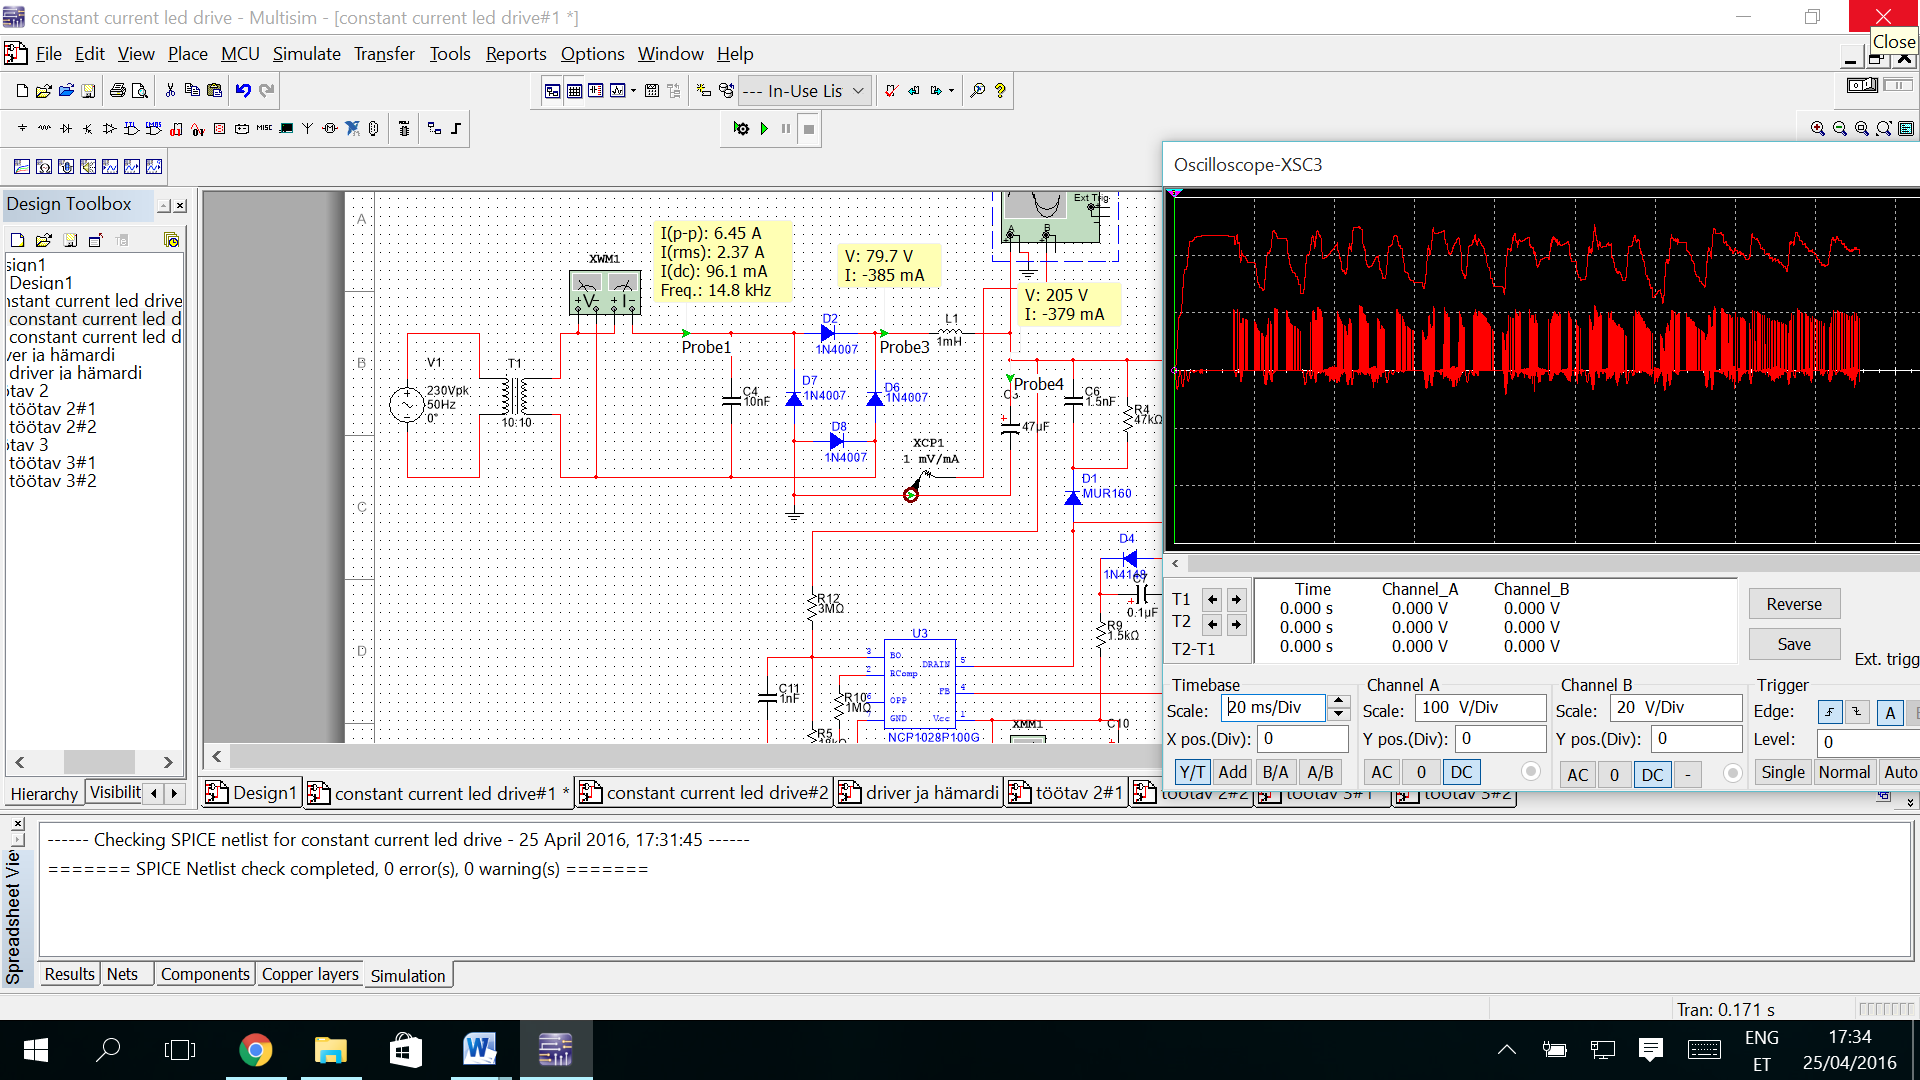Increase timebase scale with up arrow
Image resolution: width=1920 pixels, height=1080 pixels.
[1339, 703]
